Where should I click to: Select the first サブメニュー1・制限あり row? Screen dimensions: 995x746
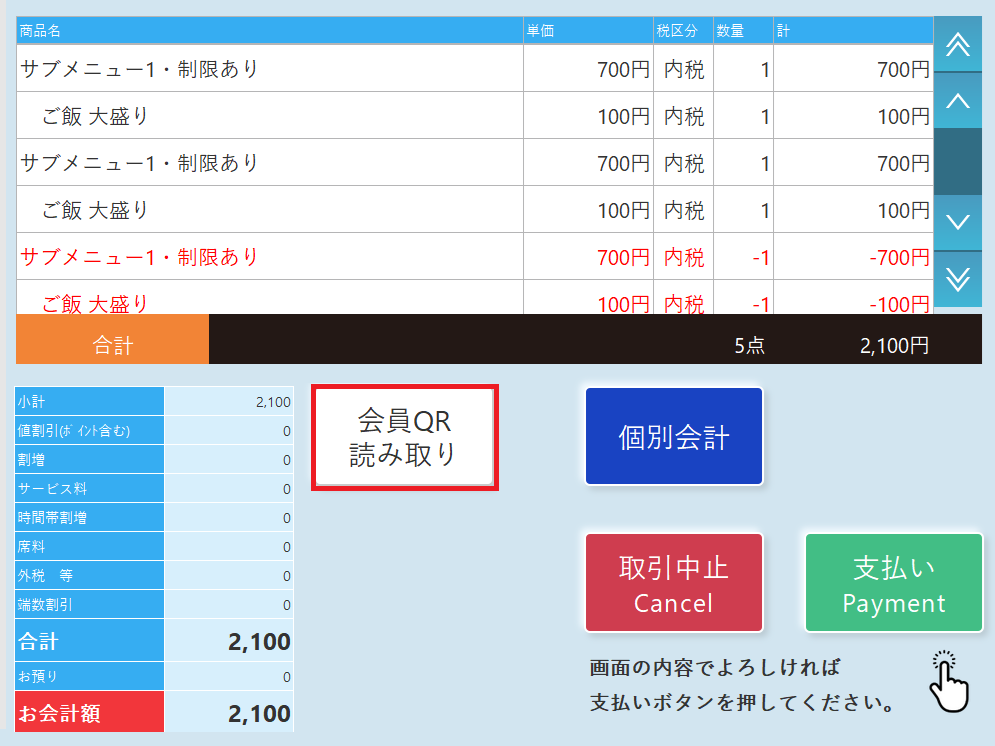pos(475,69)
